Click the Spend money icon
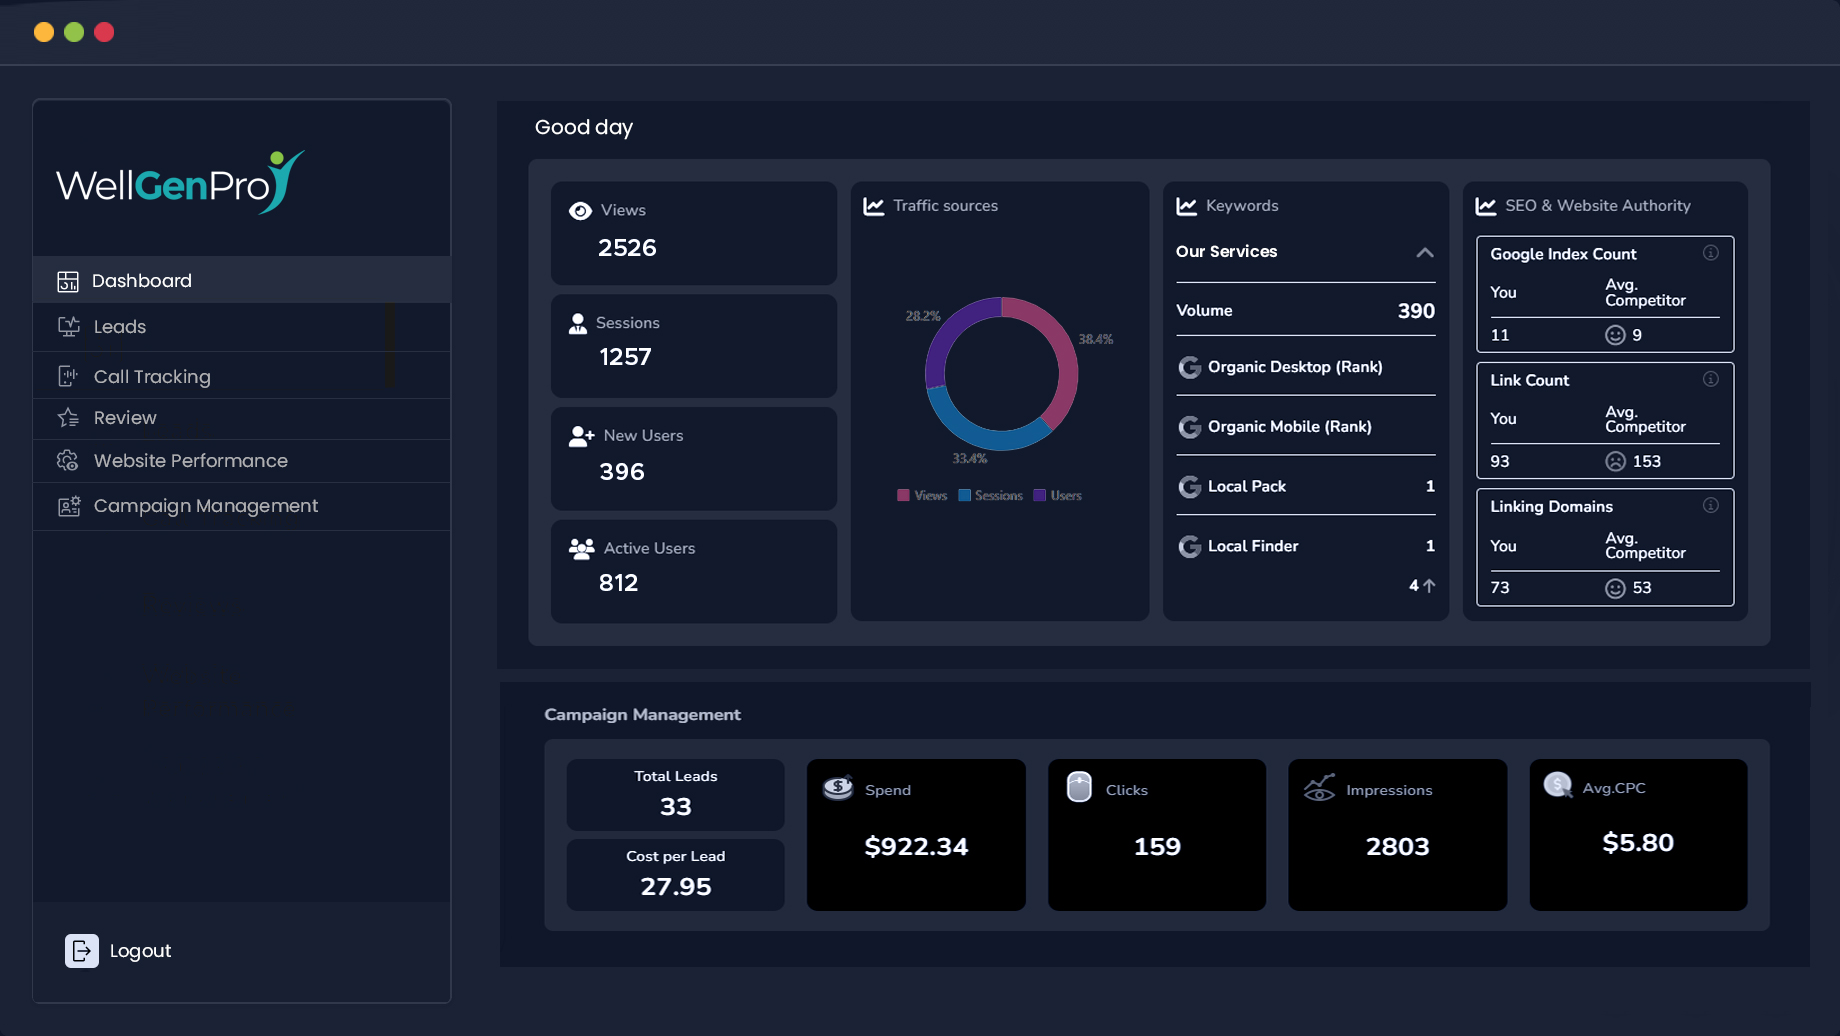 (838, 788)
